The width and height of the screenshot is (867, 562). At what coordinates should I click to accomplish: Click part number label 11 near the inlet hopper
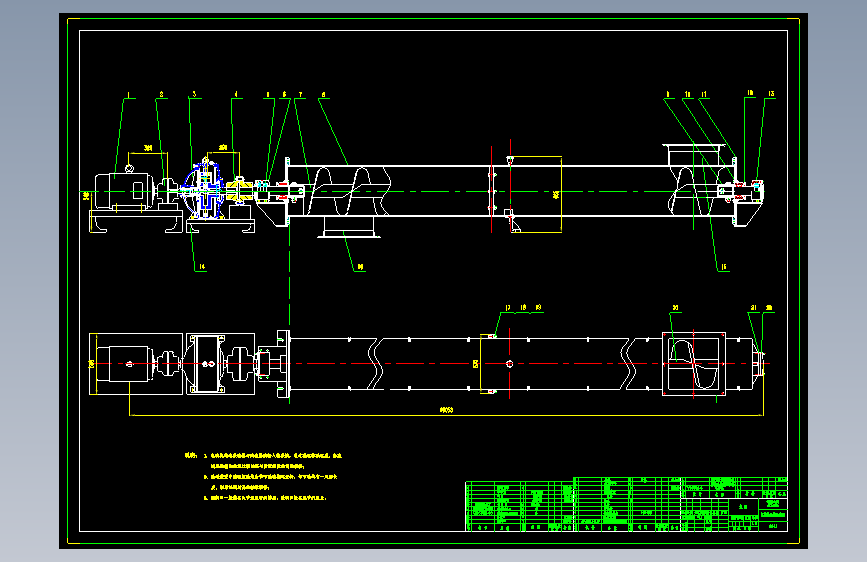coord(704,95)
